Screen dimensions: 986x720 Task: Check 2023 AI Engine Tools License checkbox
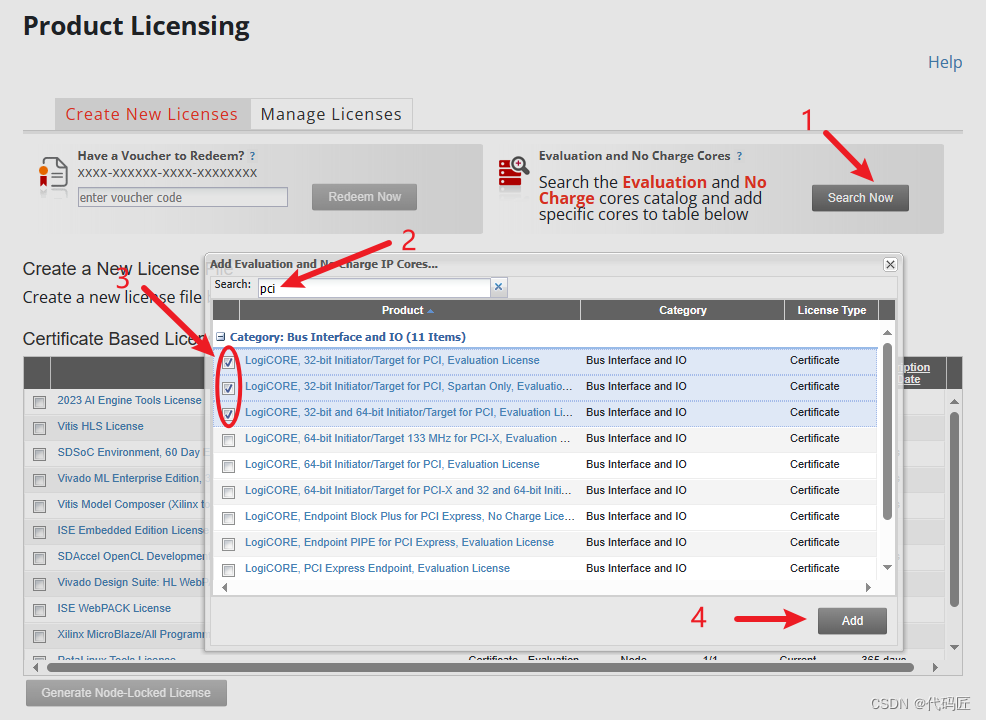pos(40,402)
